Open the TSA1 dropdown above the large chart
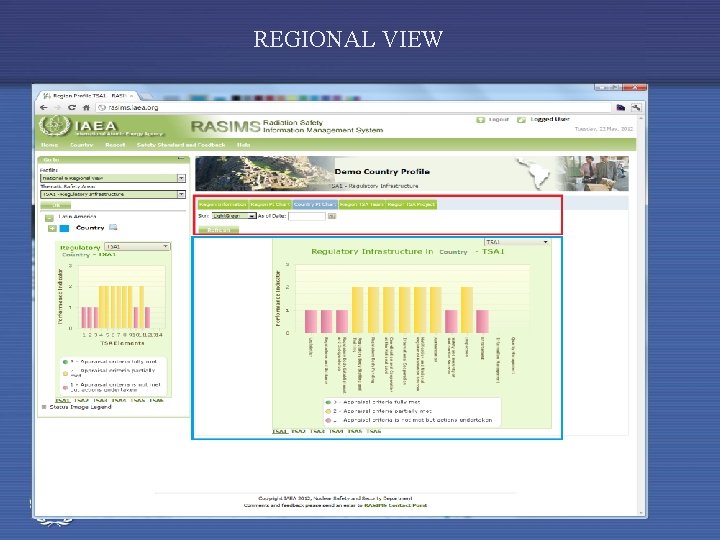Image resolution: width=720 pixels, height=540 pixels. (517, 242)
